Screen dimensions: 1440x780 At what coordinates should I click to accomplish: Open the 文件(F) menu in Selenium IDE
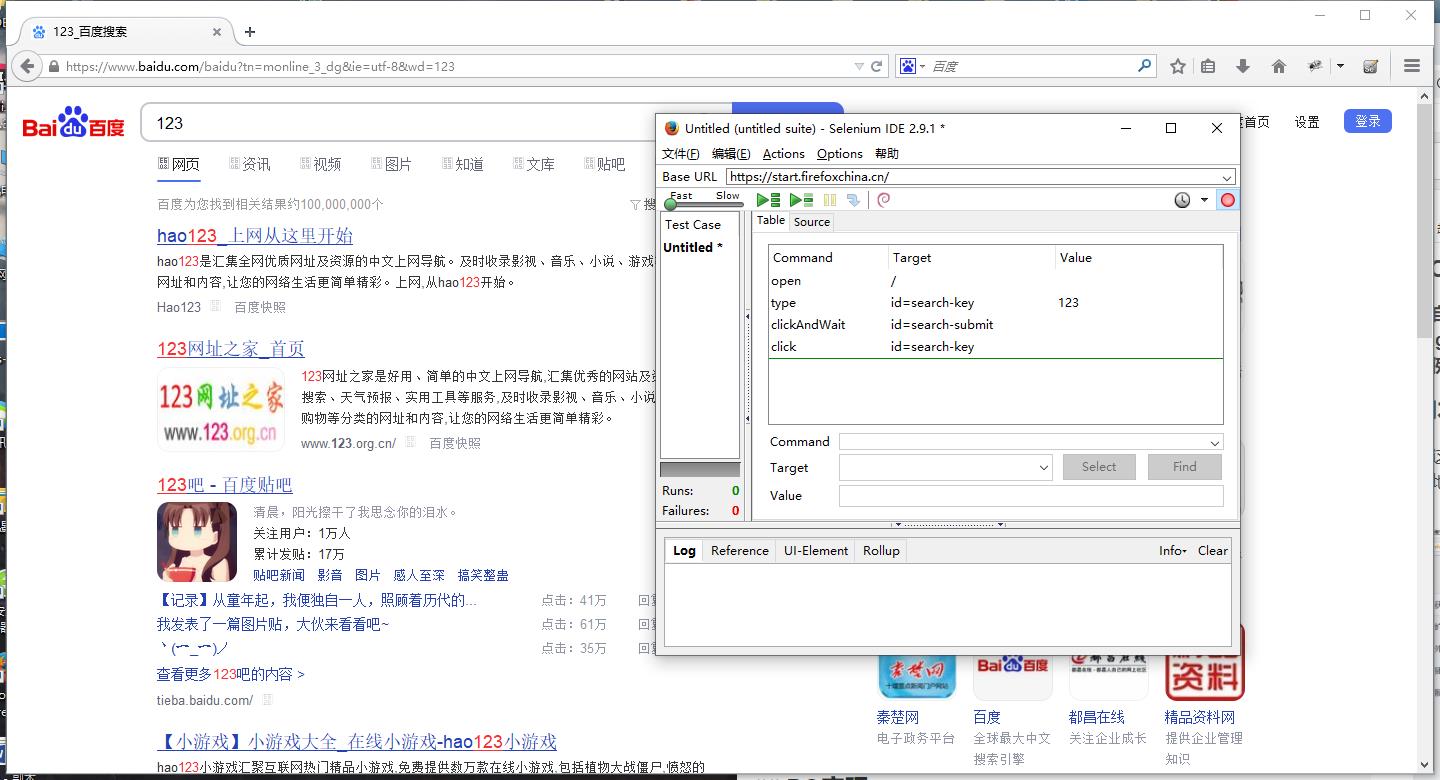680,154
